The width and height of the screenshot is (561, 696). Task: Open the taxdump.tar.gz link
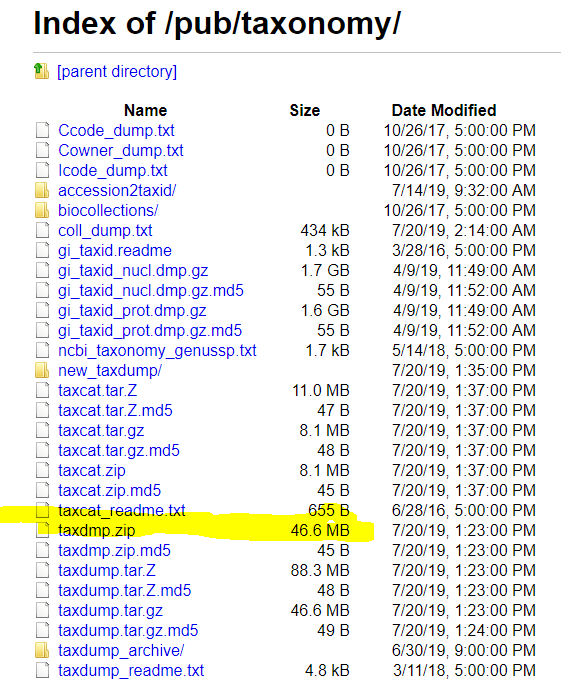pos(110,611)
